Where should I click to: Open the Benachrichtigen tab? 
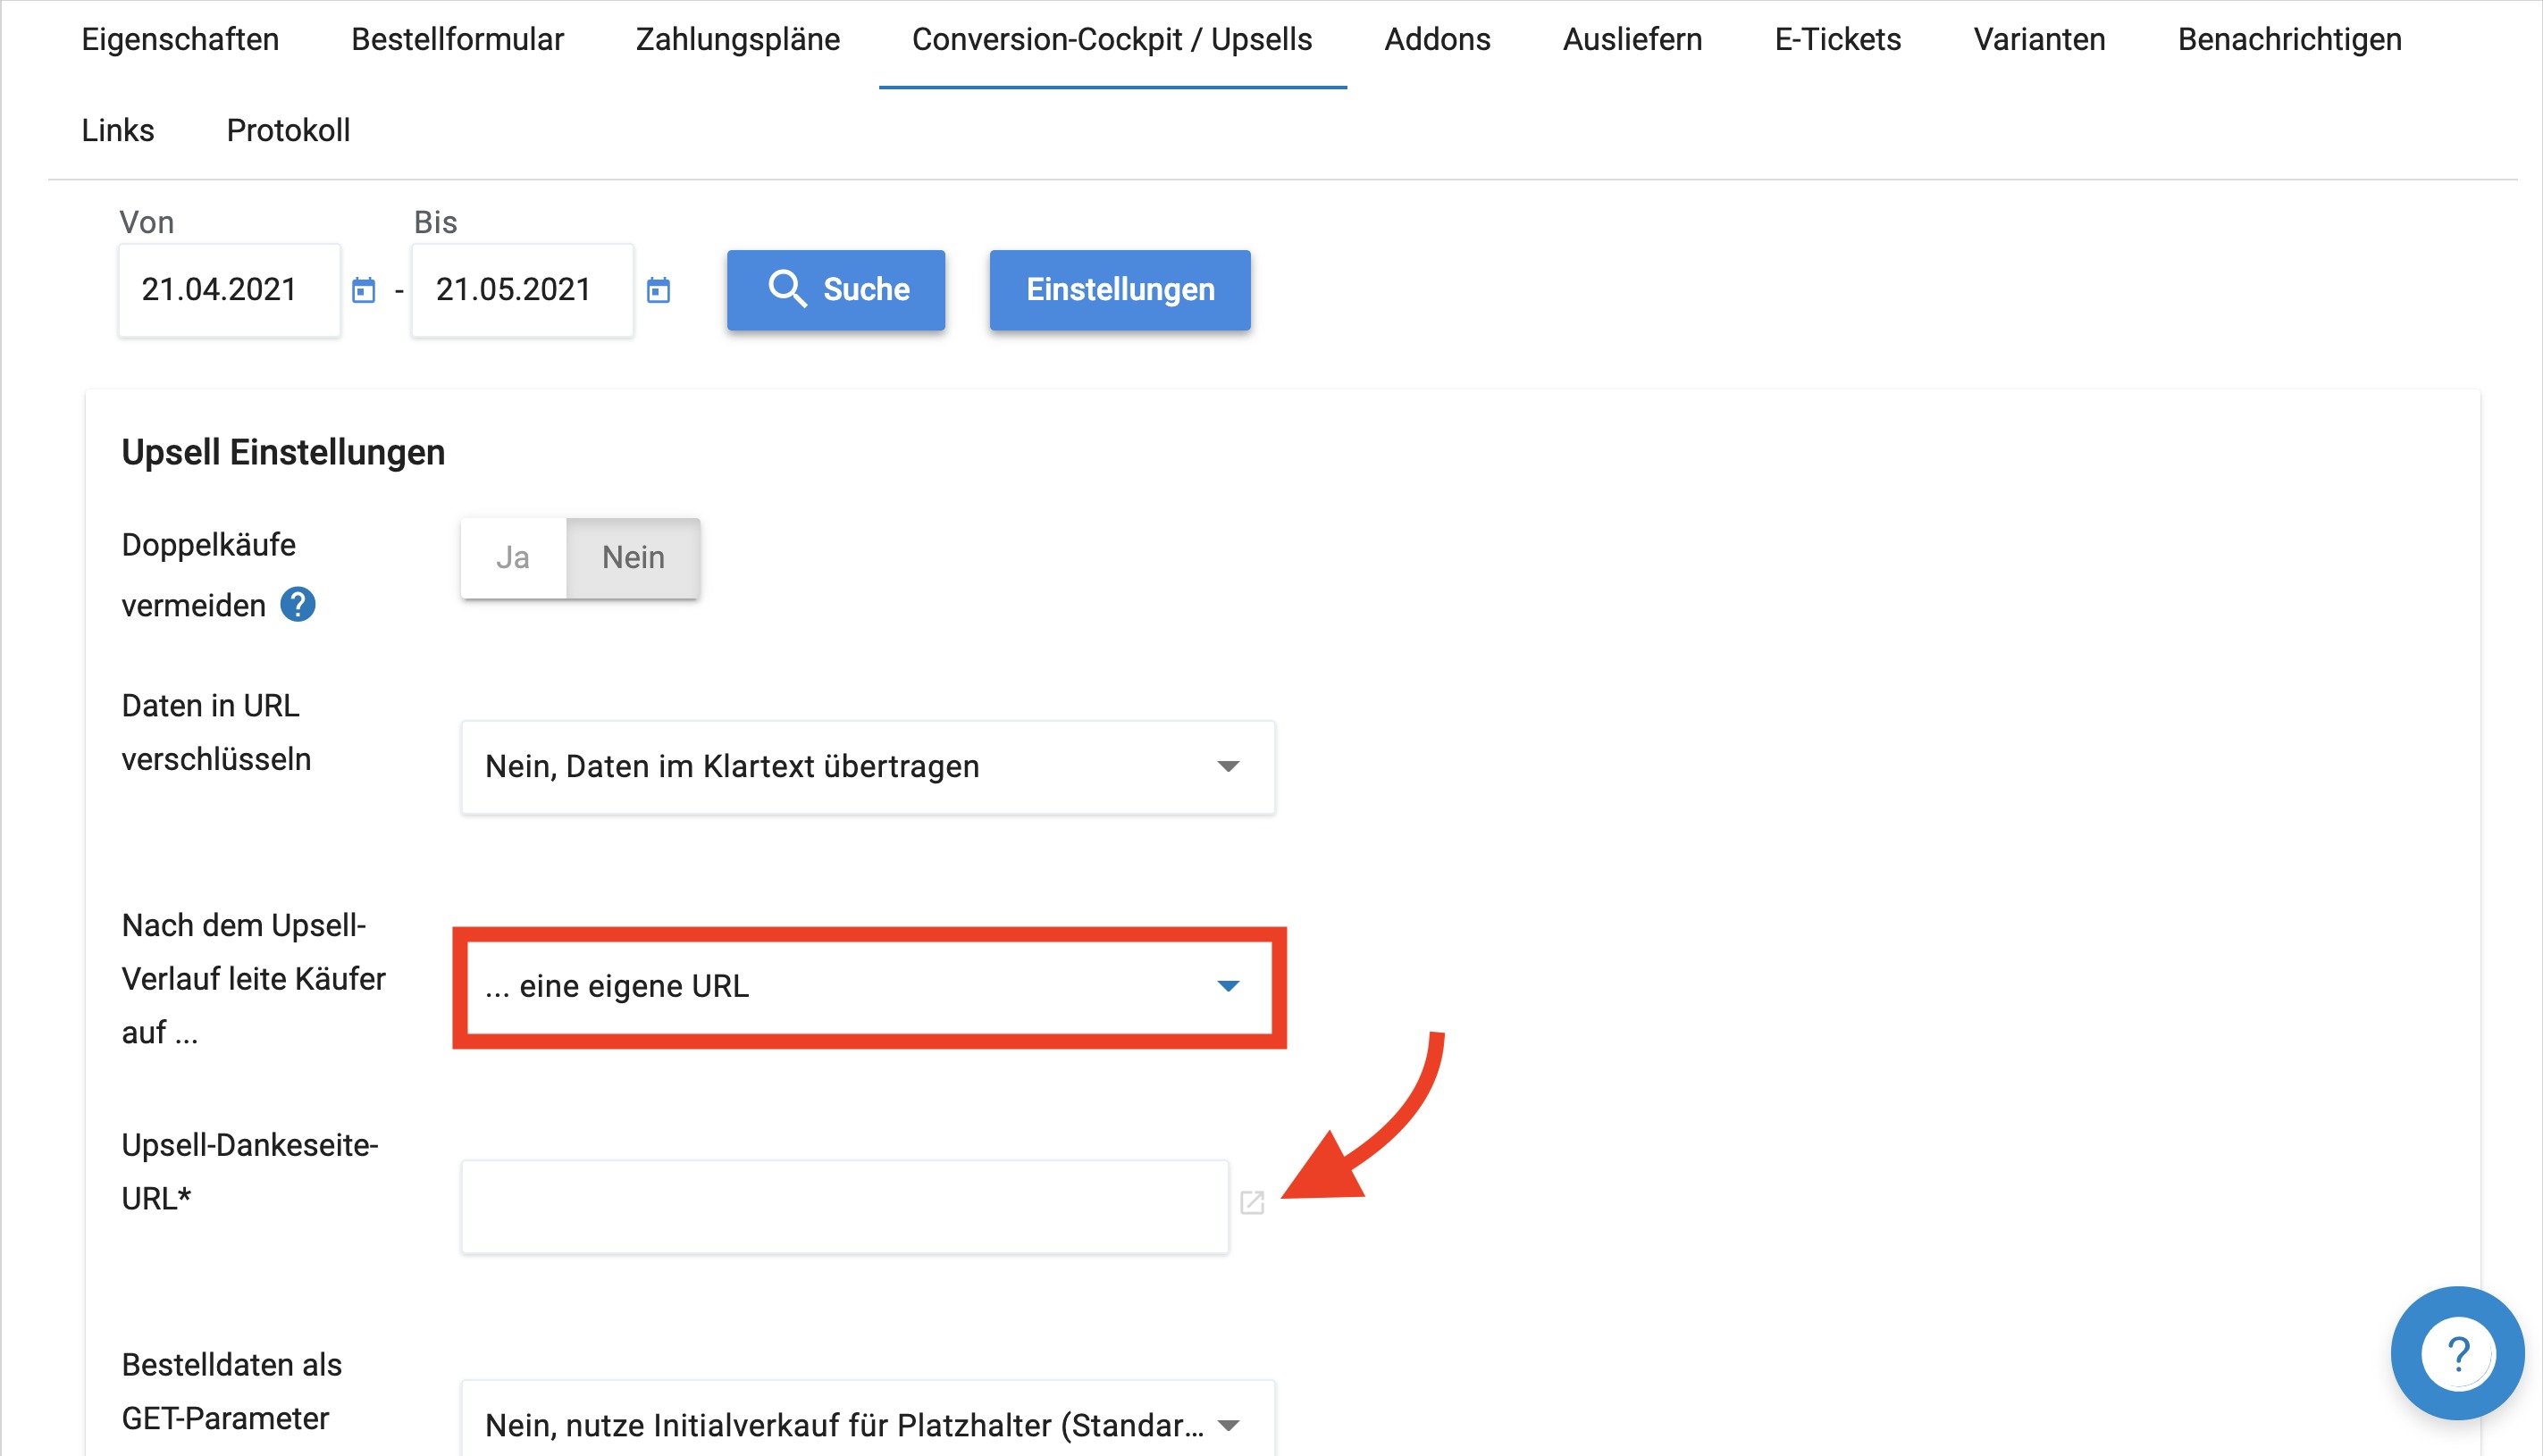[2290, 40]
